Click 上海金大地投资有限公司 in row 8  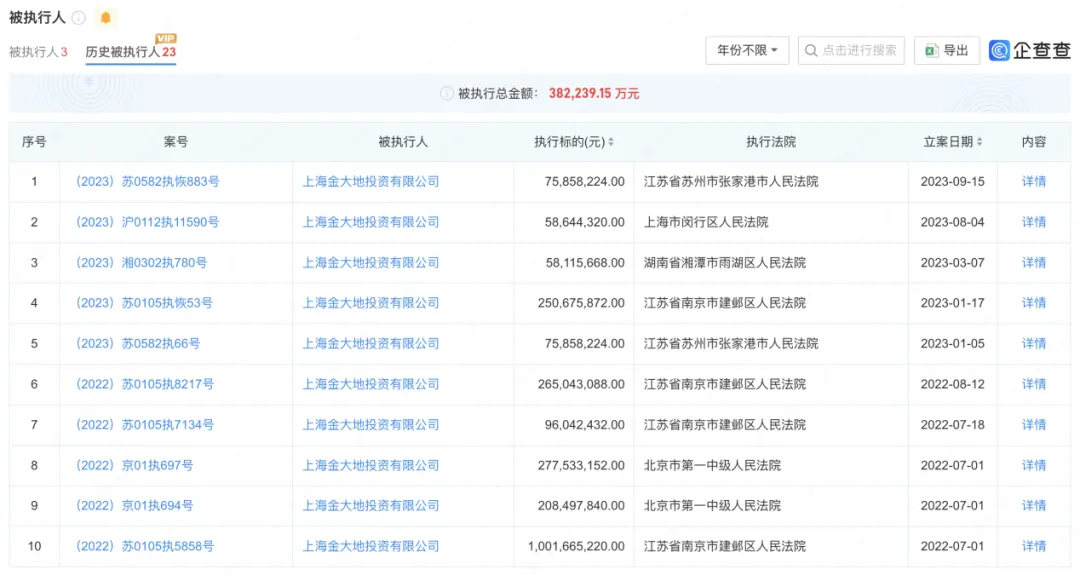pyautogui.click(x=371, y=466)
